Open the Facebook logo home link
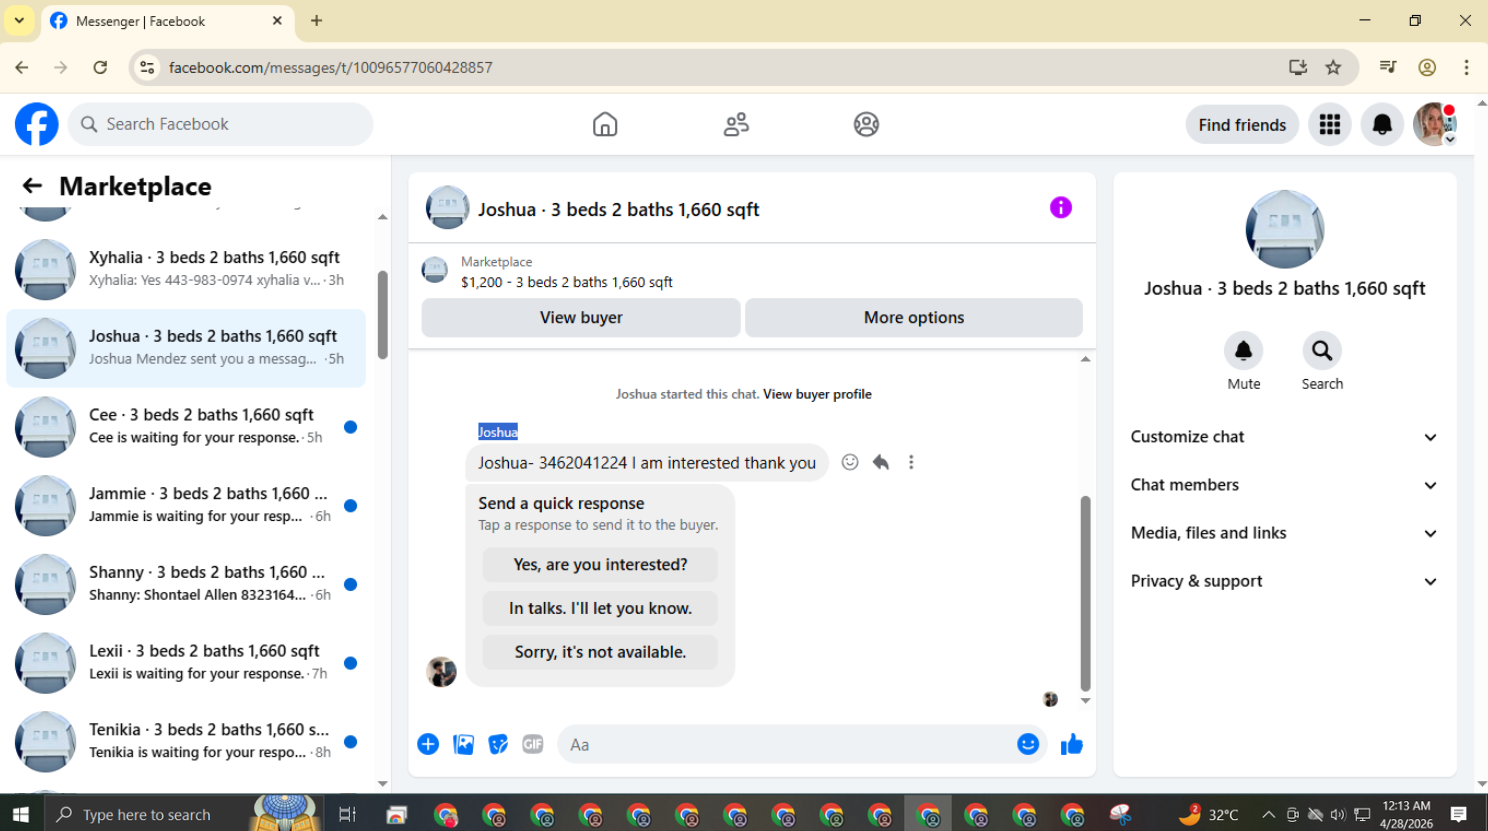1488x831 pixels. tap(37, 124)
